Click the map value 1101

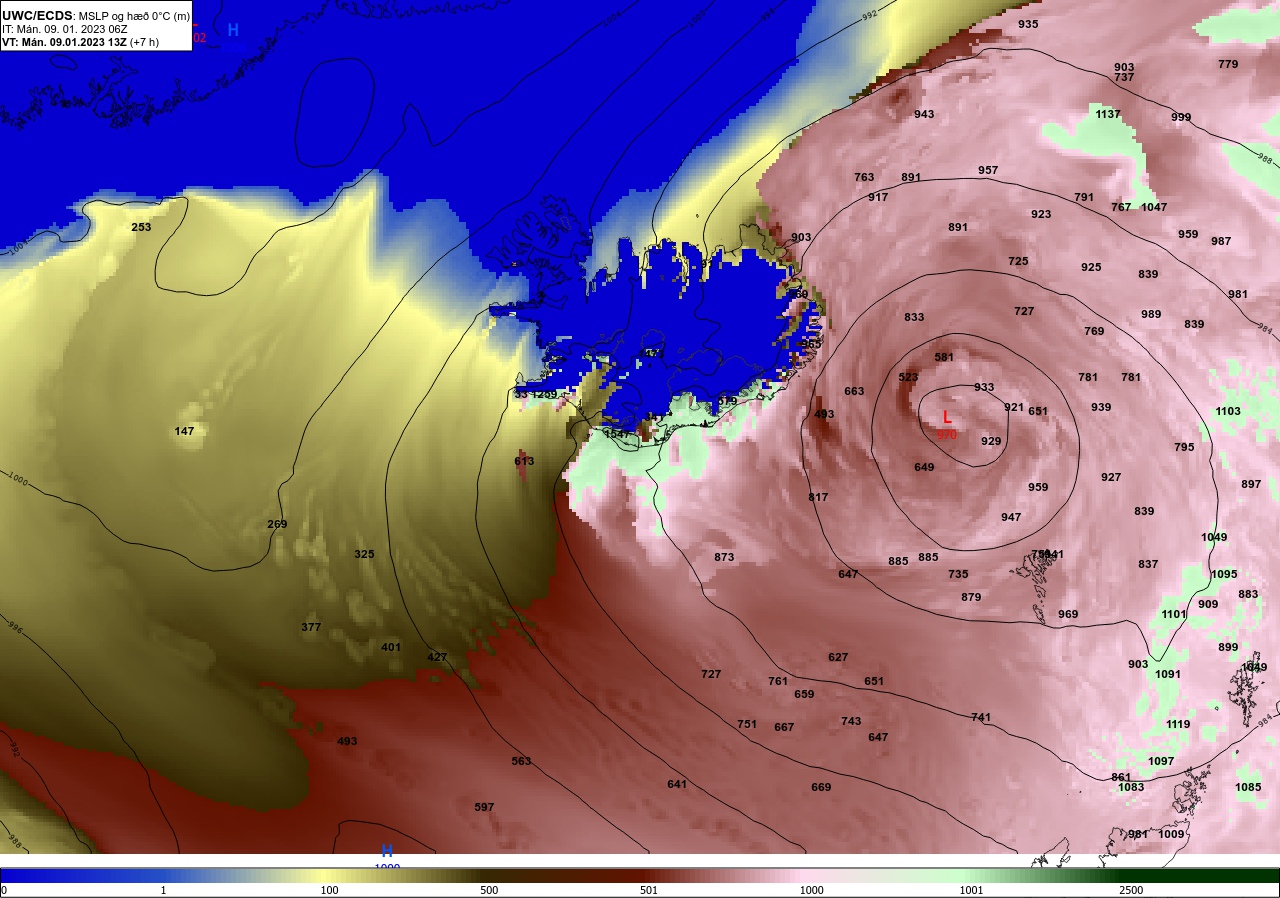(x=1174, y=614)
